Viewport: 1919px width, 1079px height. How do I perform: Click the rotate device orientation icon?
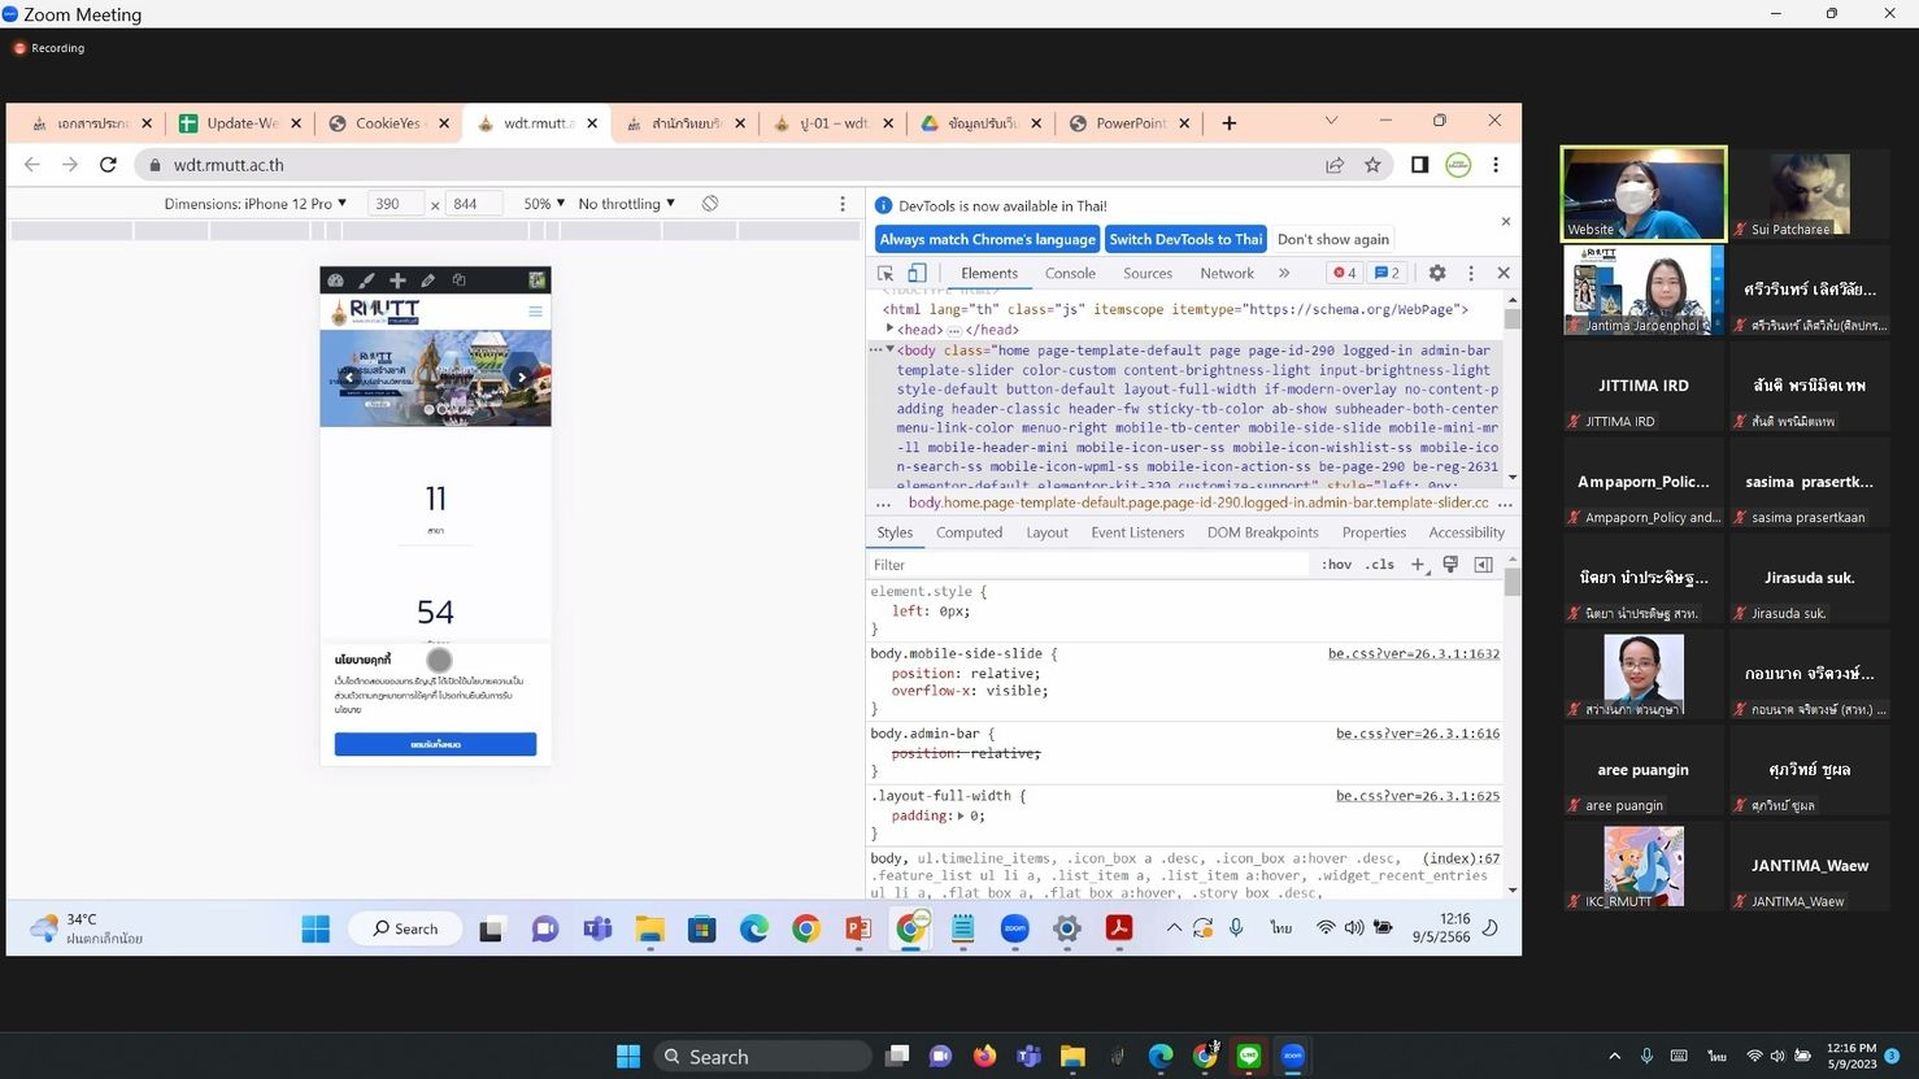point(710,203)
